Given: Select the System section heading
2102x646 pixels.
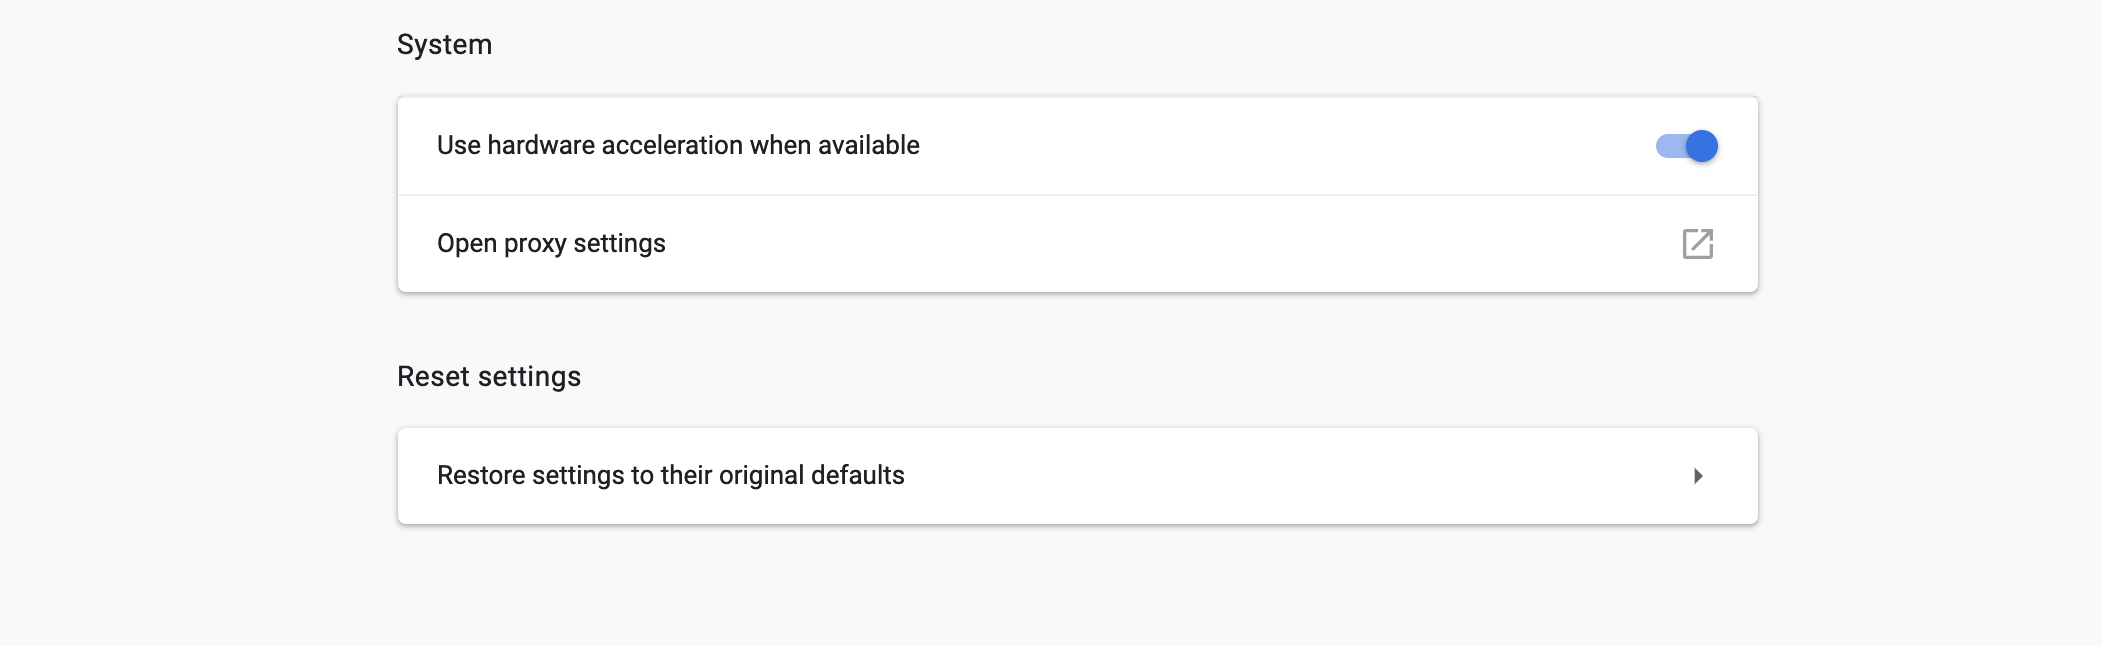Looking at the screenshot, I should coord(444,45).
